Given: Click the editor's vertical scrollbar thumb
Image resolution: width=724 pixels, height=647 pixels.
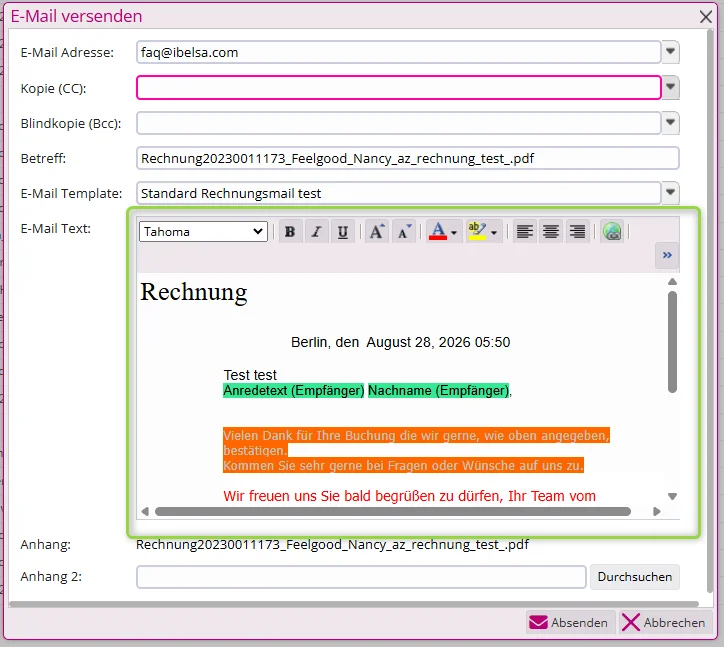Looking at the screenshot, I should [x=672, y=342].
